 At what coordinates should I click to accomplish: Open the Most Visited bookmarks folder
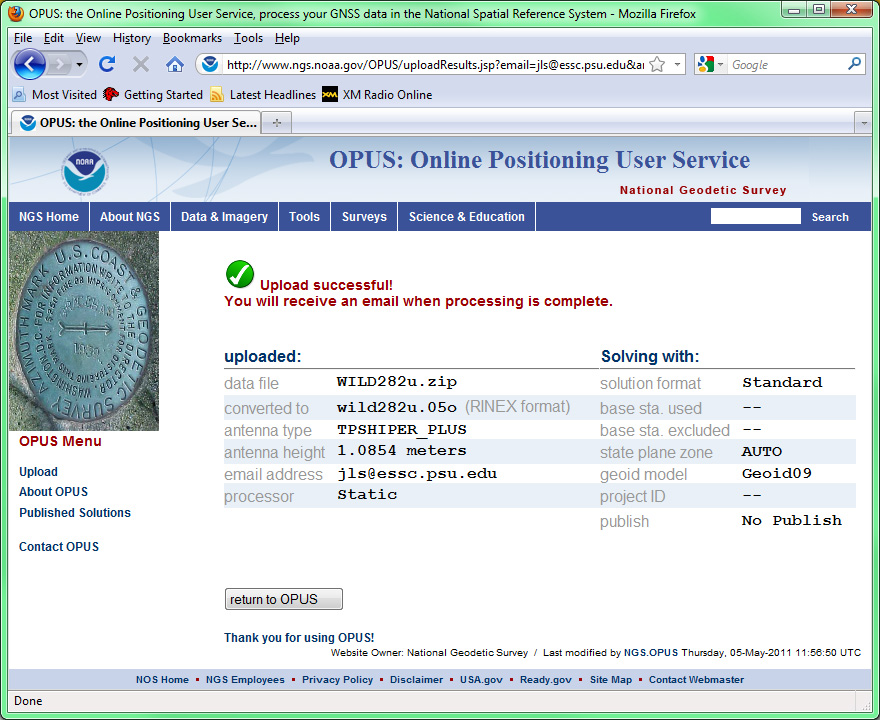point(54,94)
